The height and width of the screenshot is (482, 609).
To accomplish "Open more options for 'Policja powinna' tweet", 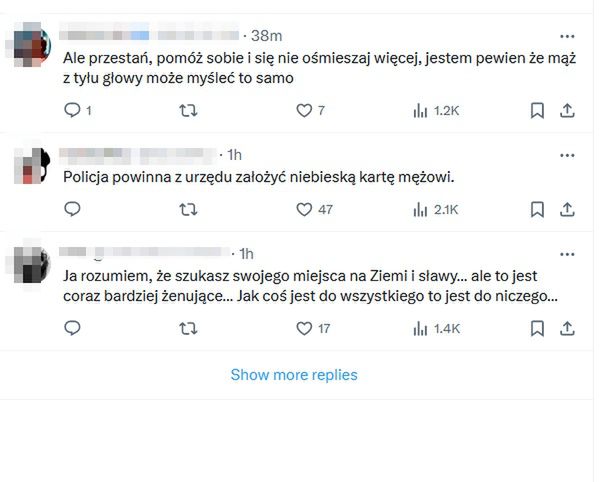I will [567, 155].
